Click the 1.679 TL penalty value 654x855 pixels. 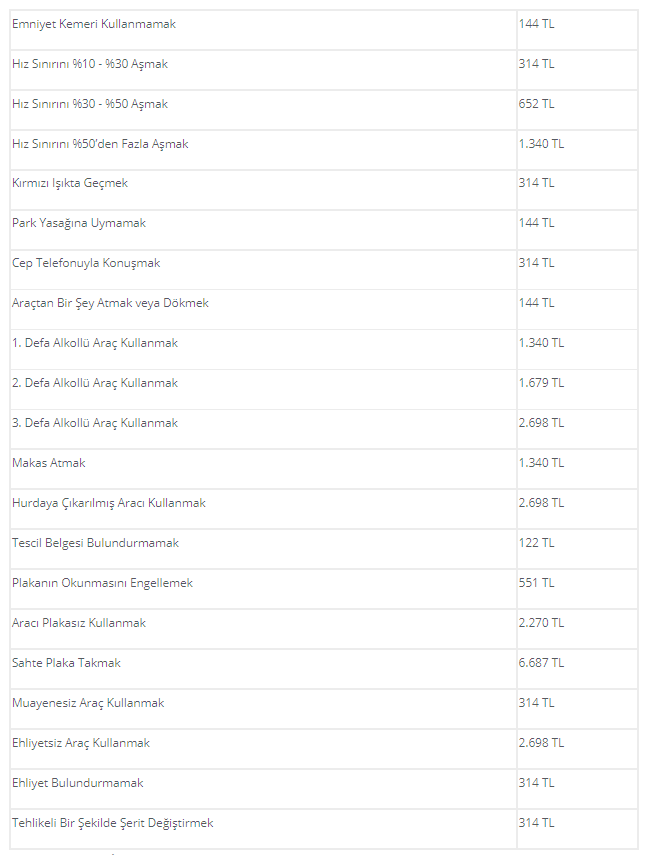[541, 383]
